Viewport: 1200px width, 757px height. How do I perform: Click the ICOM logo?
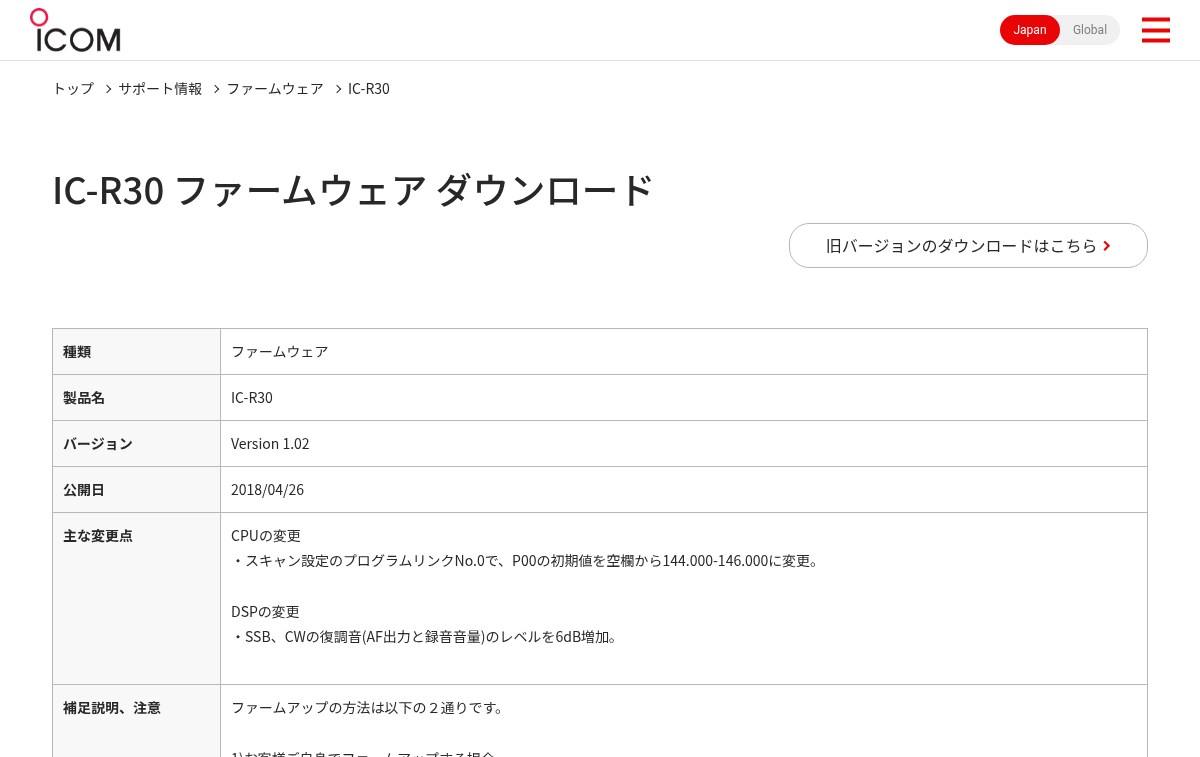coord(75,30)
